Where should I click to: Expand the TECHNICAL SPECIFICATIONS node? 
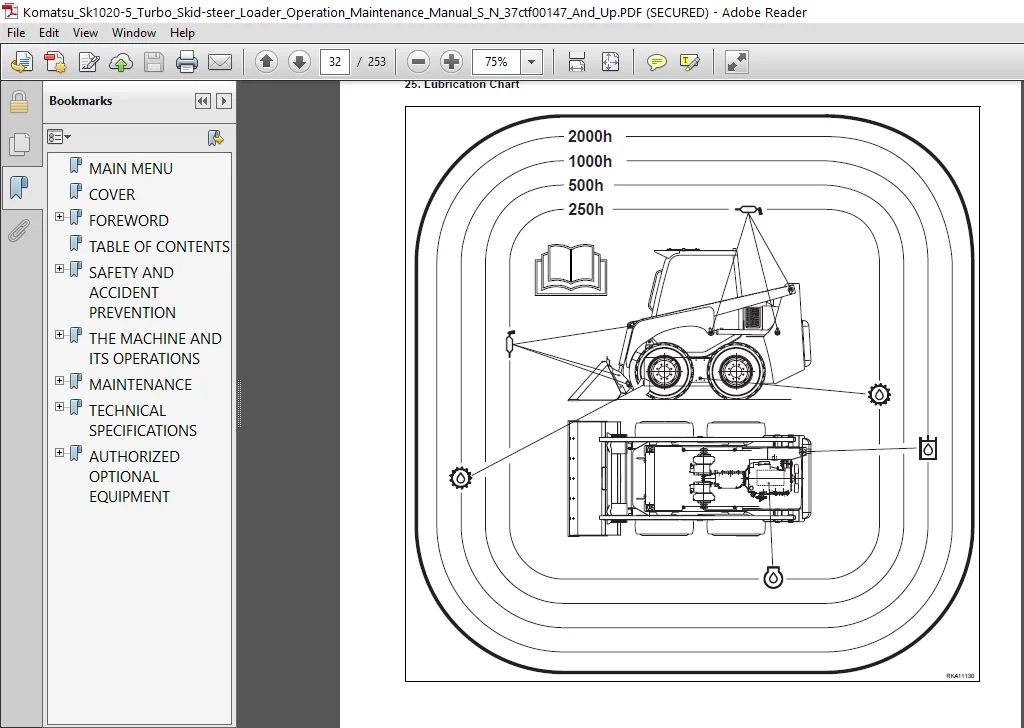[59, 407]
